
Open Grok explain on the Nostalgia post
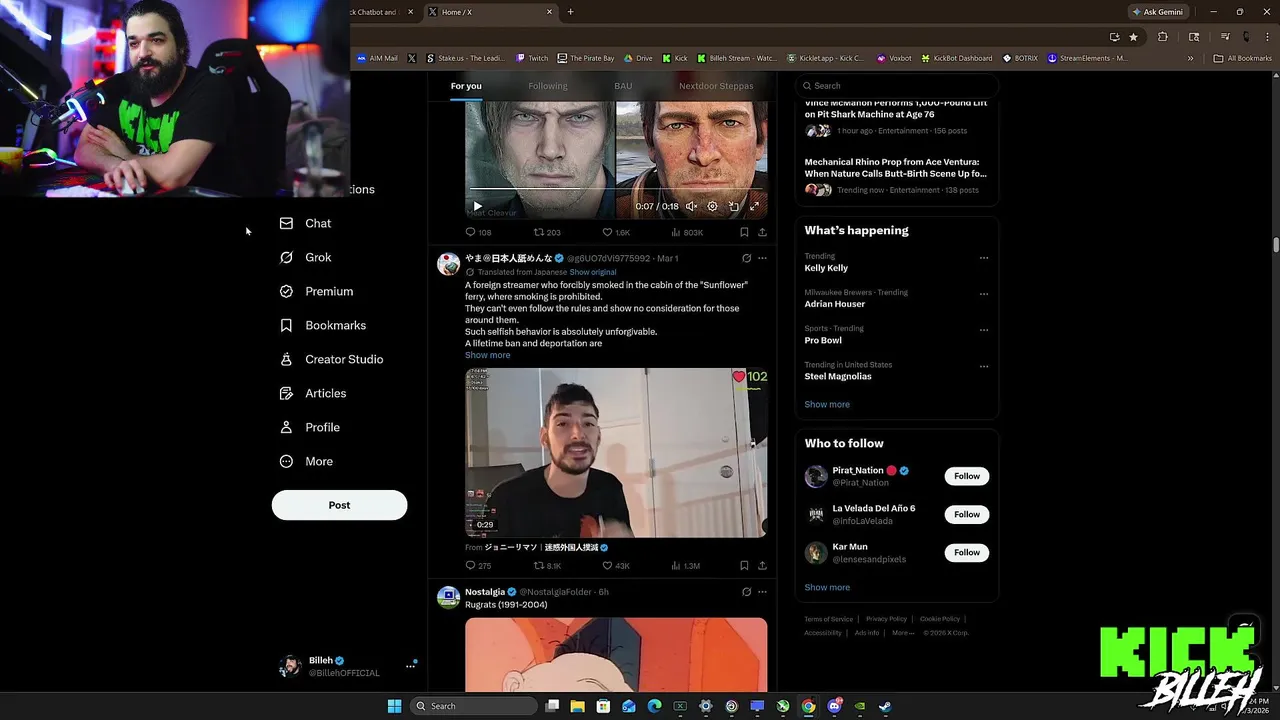tap(746, 592)
